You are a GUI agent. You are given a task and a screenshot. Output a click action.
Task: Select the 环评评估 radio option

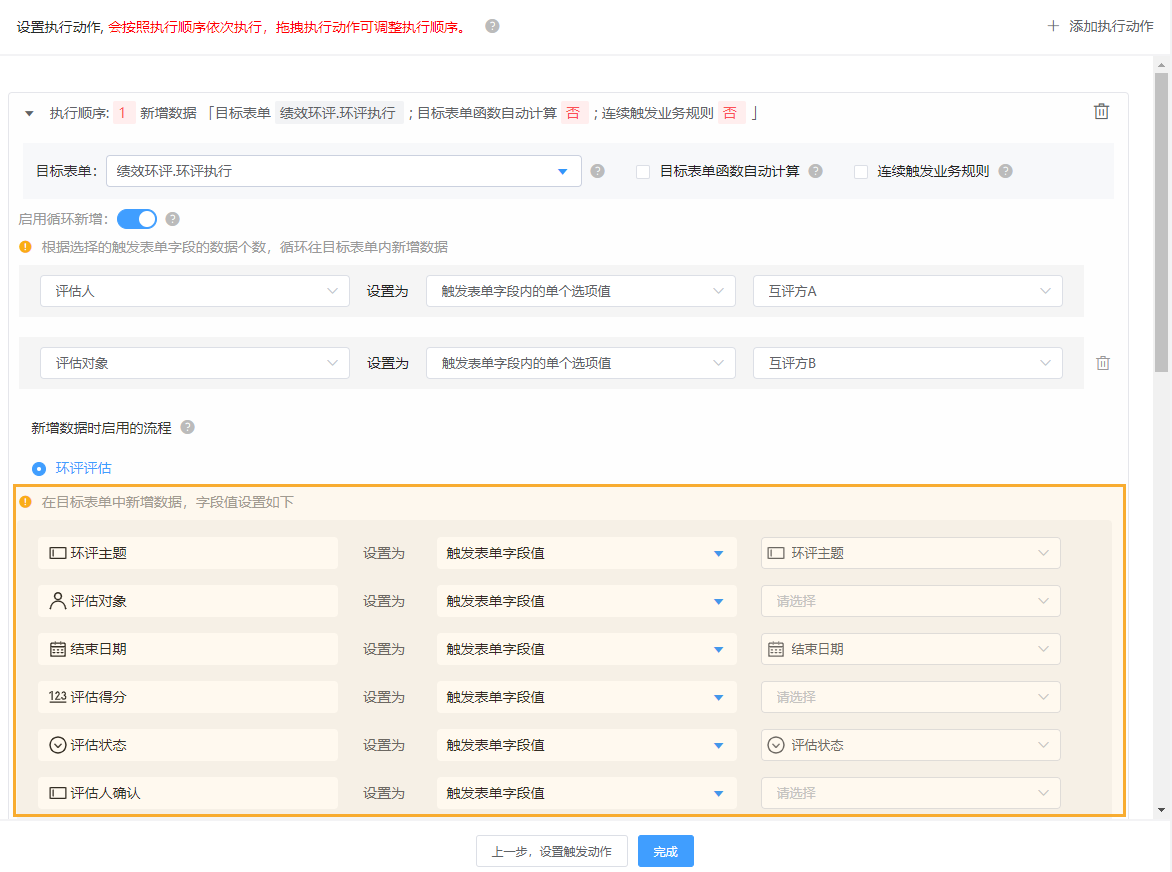tap(38, 468)
